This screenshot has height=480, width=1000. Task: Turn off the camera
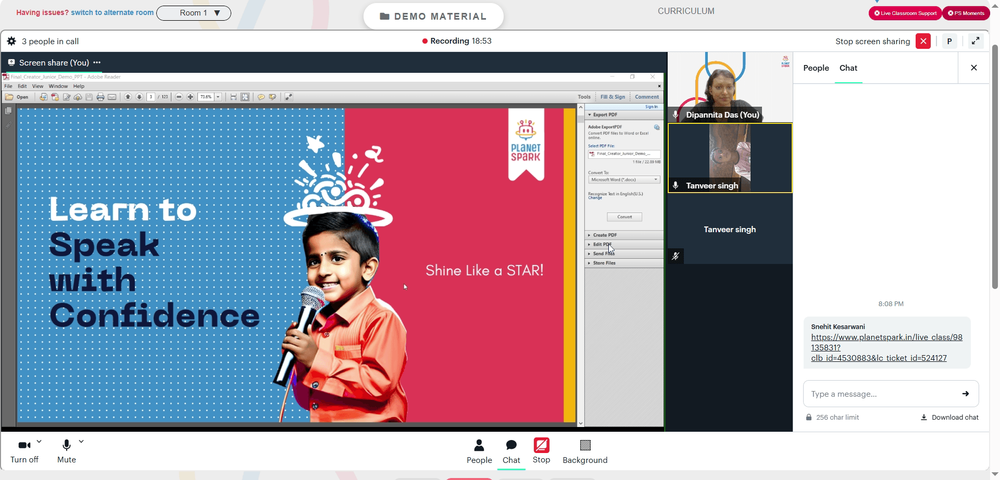click(x=24, y=445)
